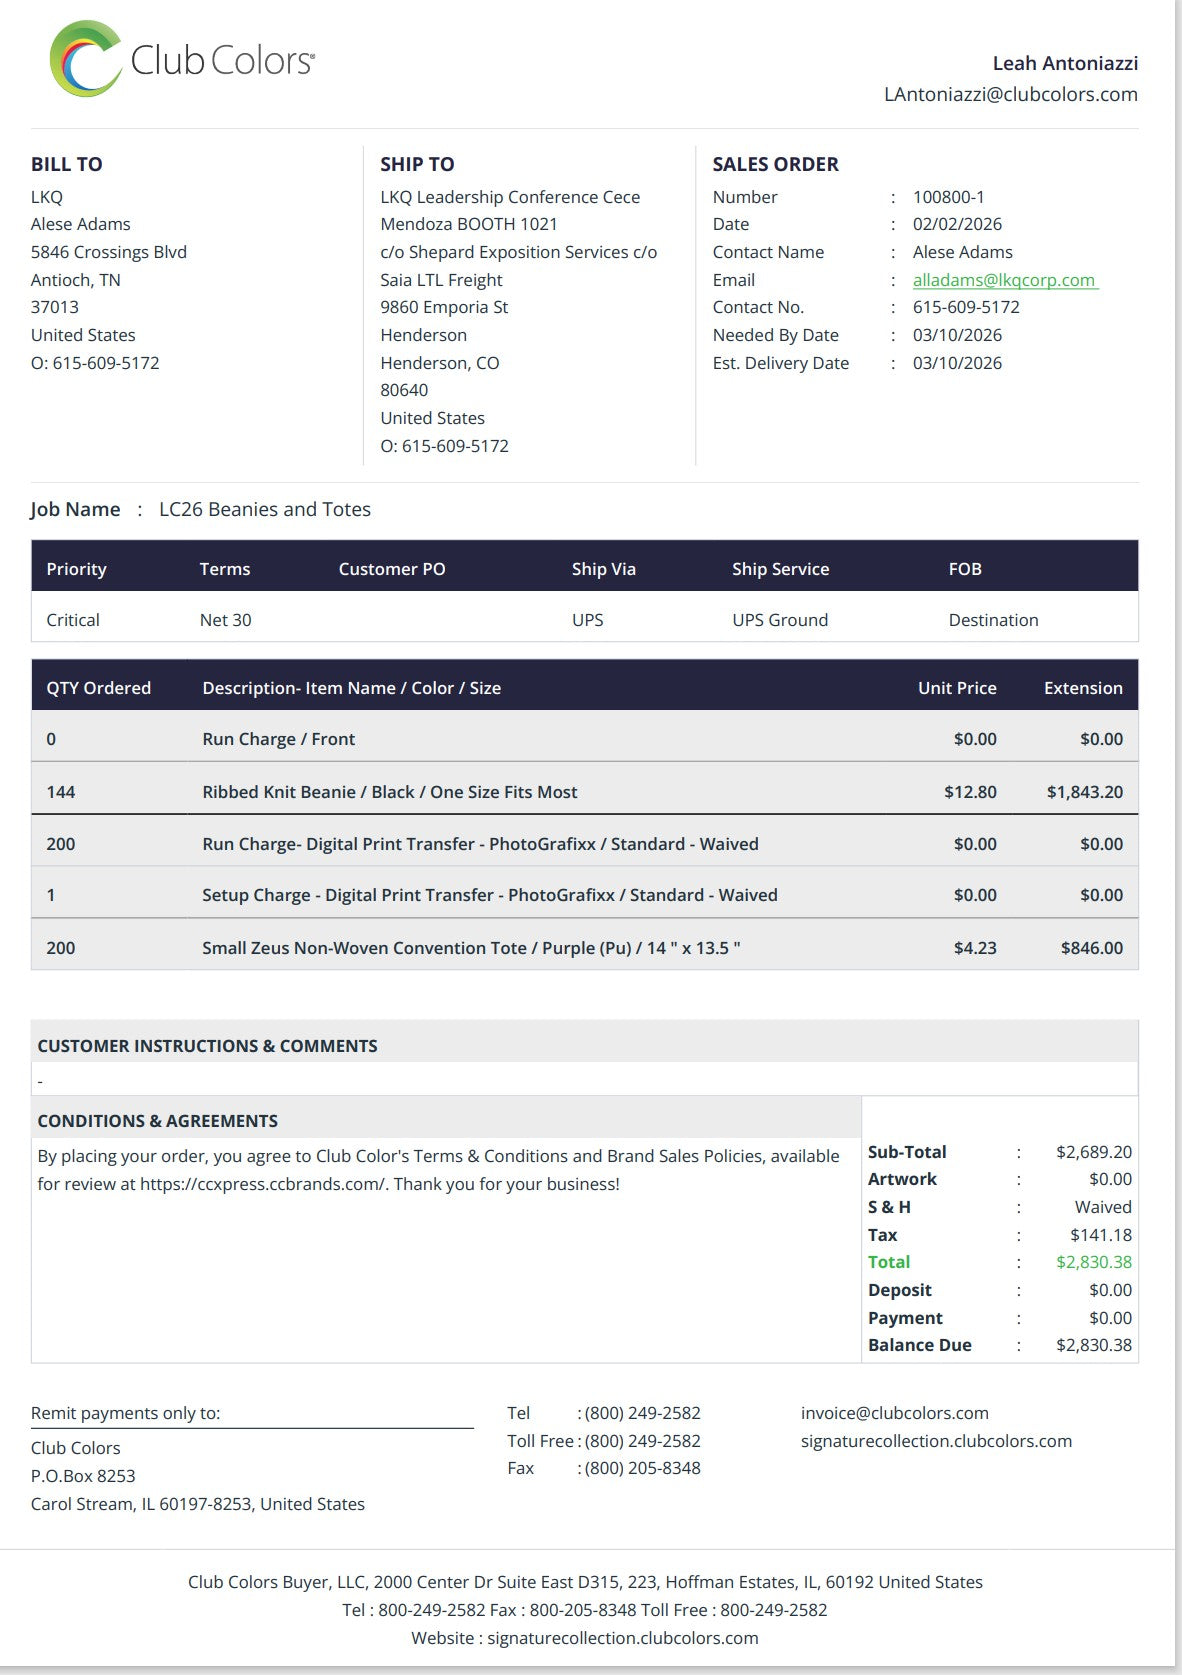Click the Ship Service header
Screen dimensions: 1182x1675
pos(780,569)
